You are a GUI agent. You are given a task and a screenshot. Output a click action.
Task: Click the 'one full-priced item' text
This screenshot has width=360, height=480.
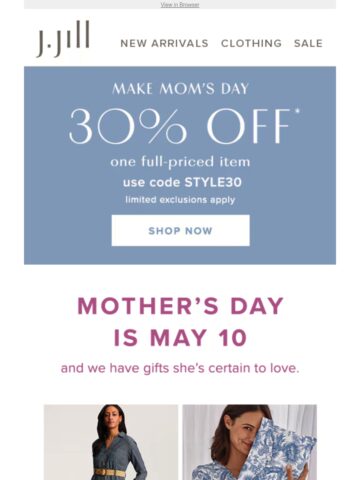point(180,162)
